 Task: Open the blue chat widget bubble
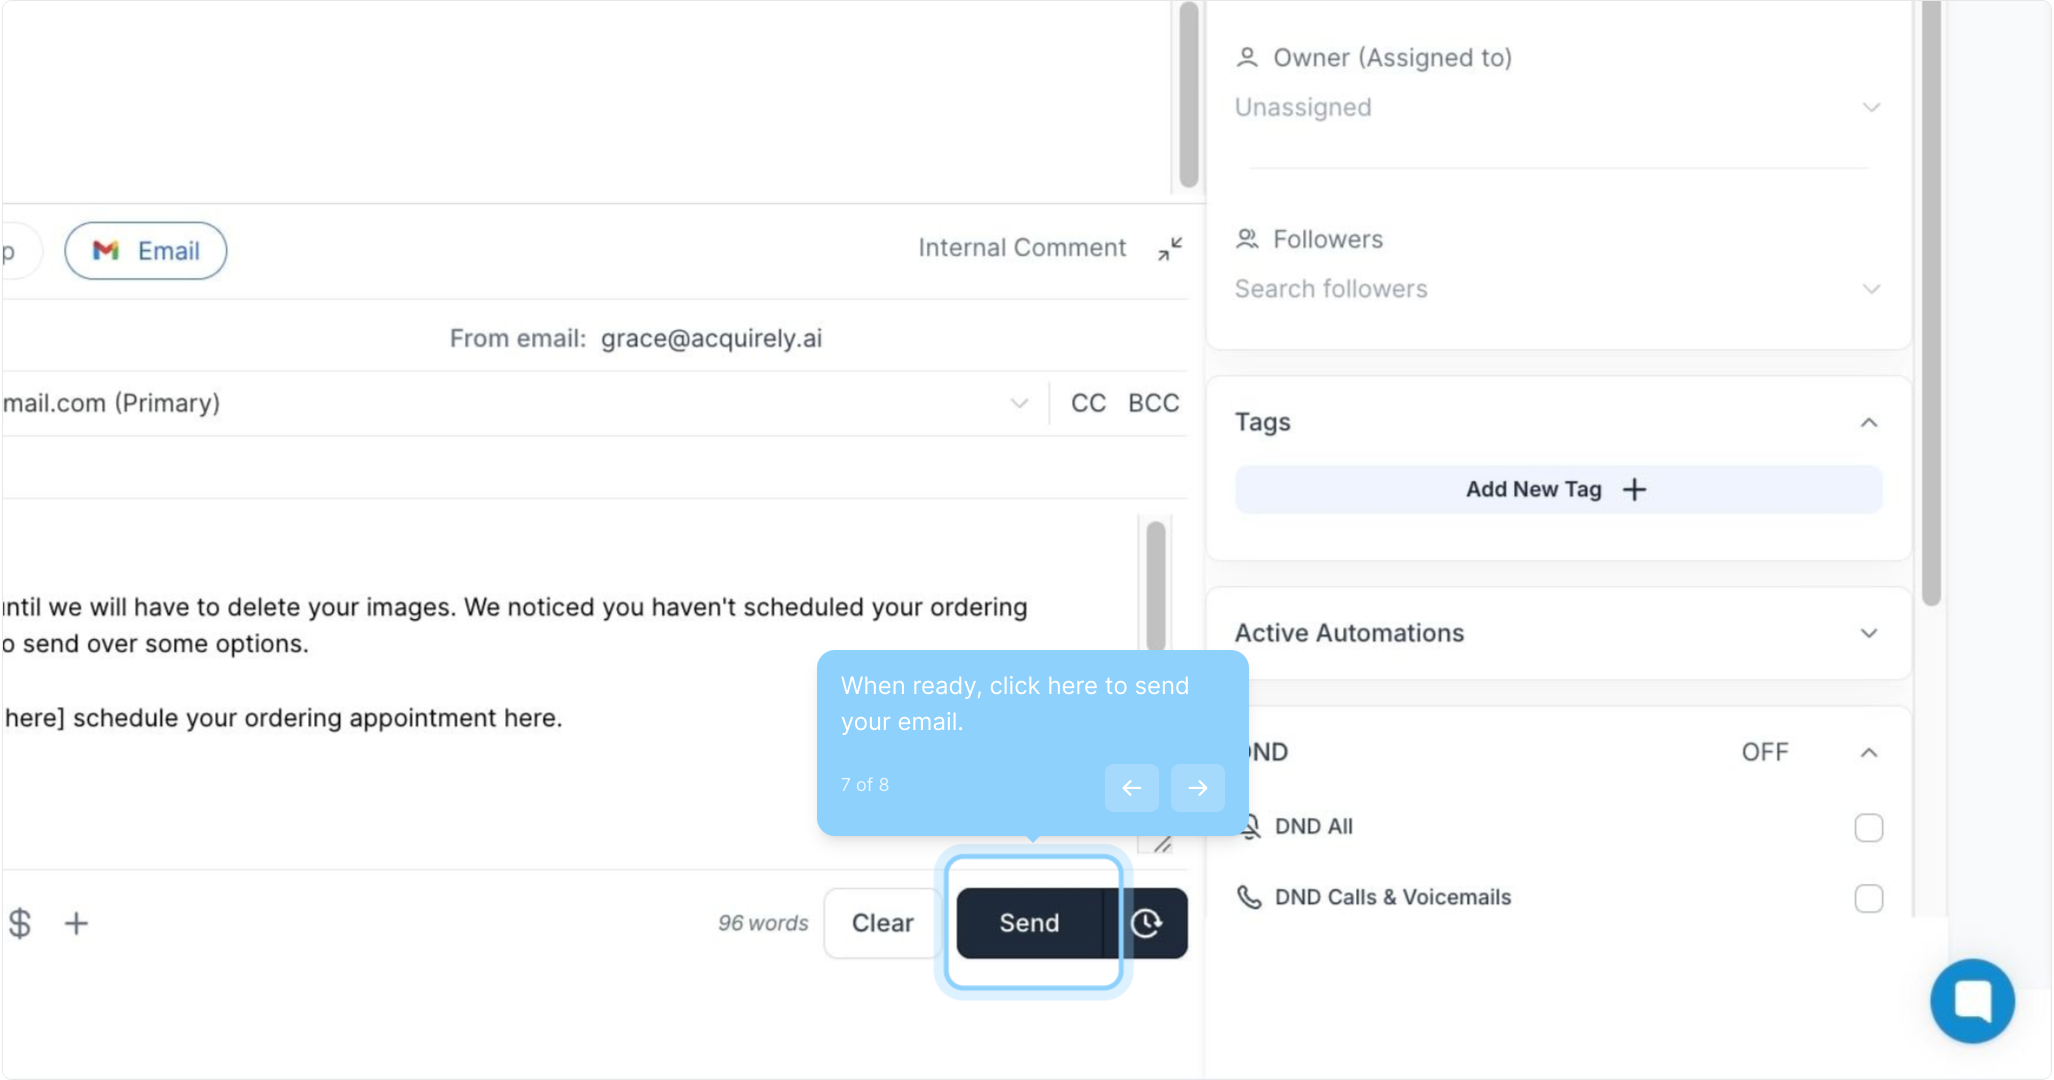pos(1972,1001)
